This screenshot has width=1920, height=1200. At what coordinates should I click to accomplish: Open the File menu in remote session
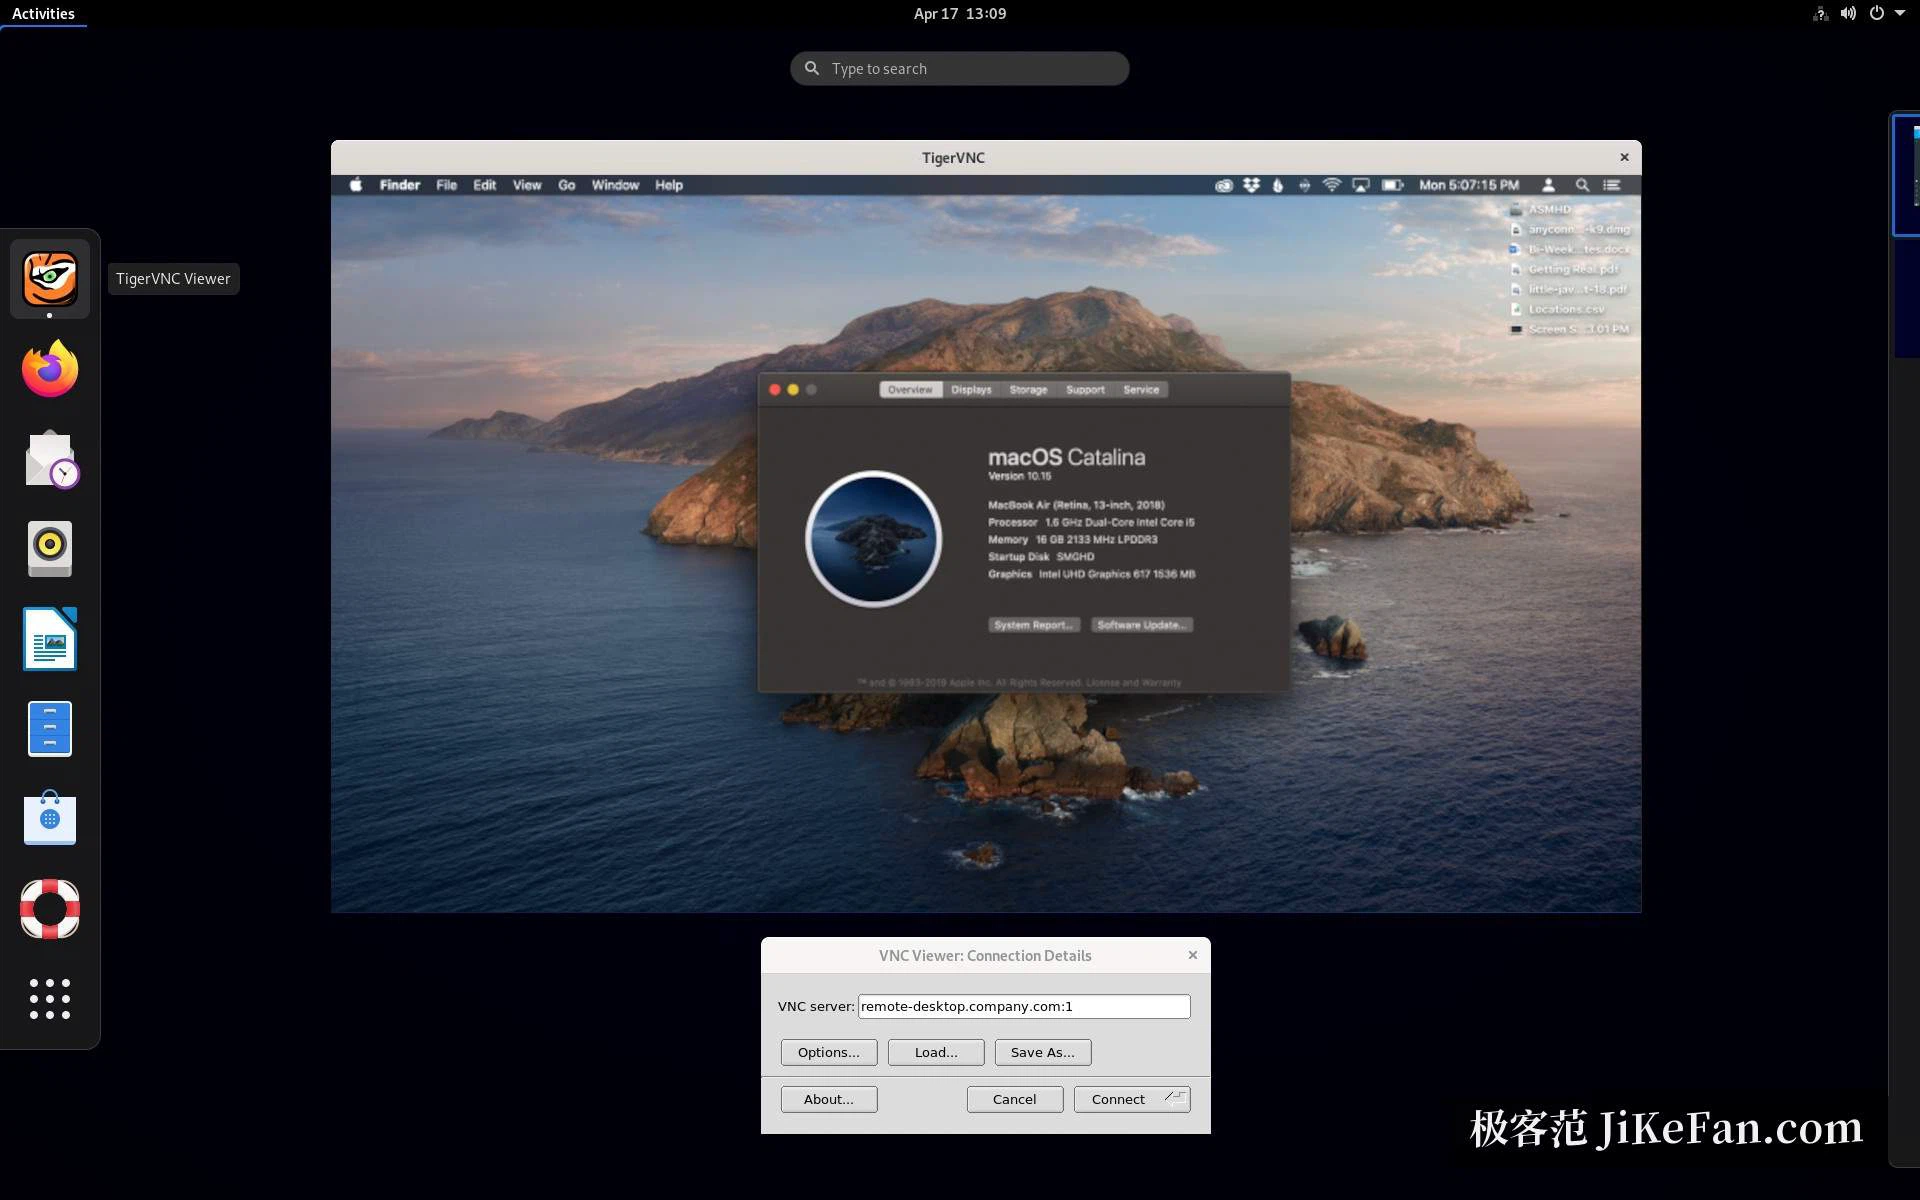(x=446, y=185)
